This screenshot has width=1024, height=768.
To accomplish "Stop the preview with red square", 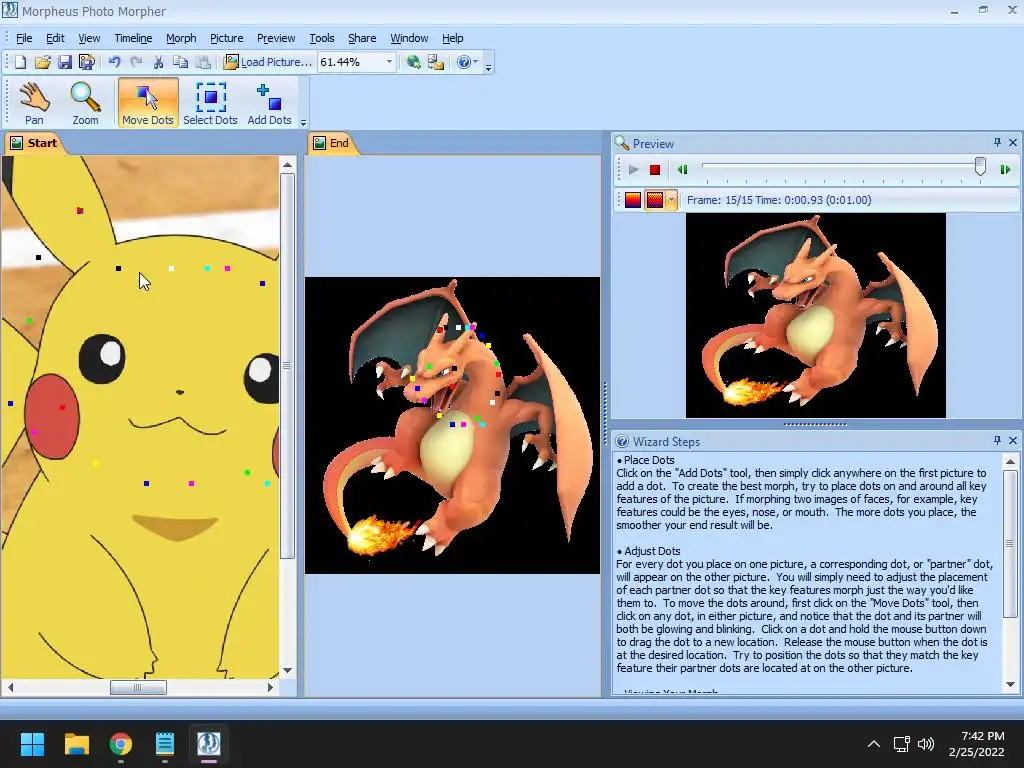I will tap(655, 170).
